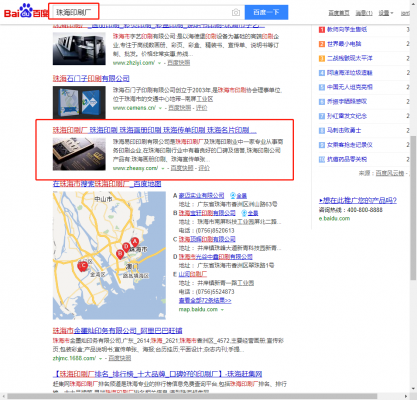The height and width of the screenshot is (400, 417).
Task: Open 查看全部72条结果>> link
Action: [x=205, y=300]
